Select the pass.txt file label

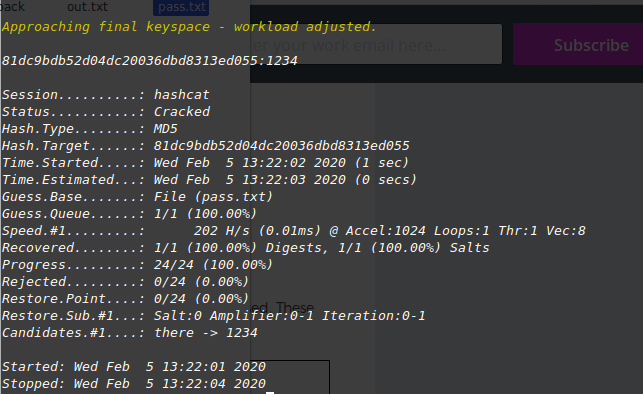(181, 7)
